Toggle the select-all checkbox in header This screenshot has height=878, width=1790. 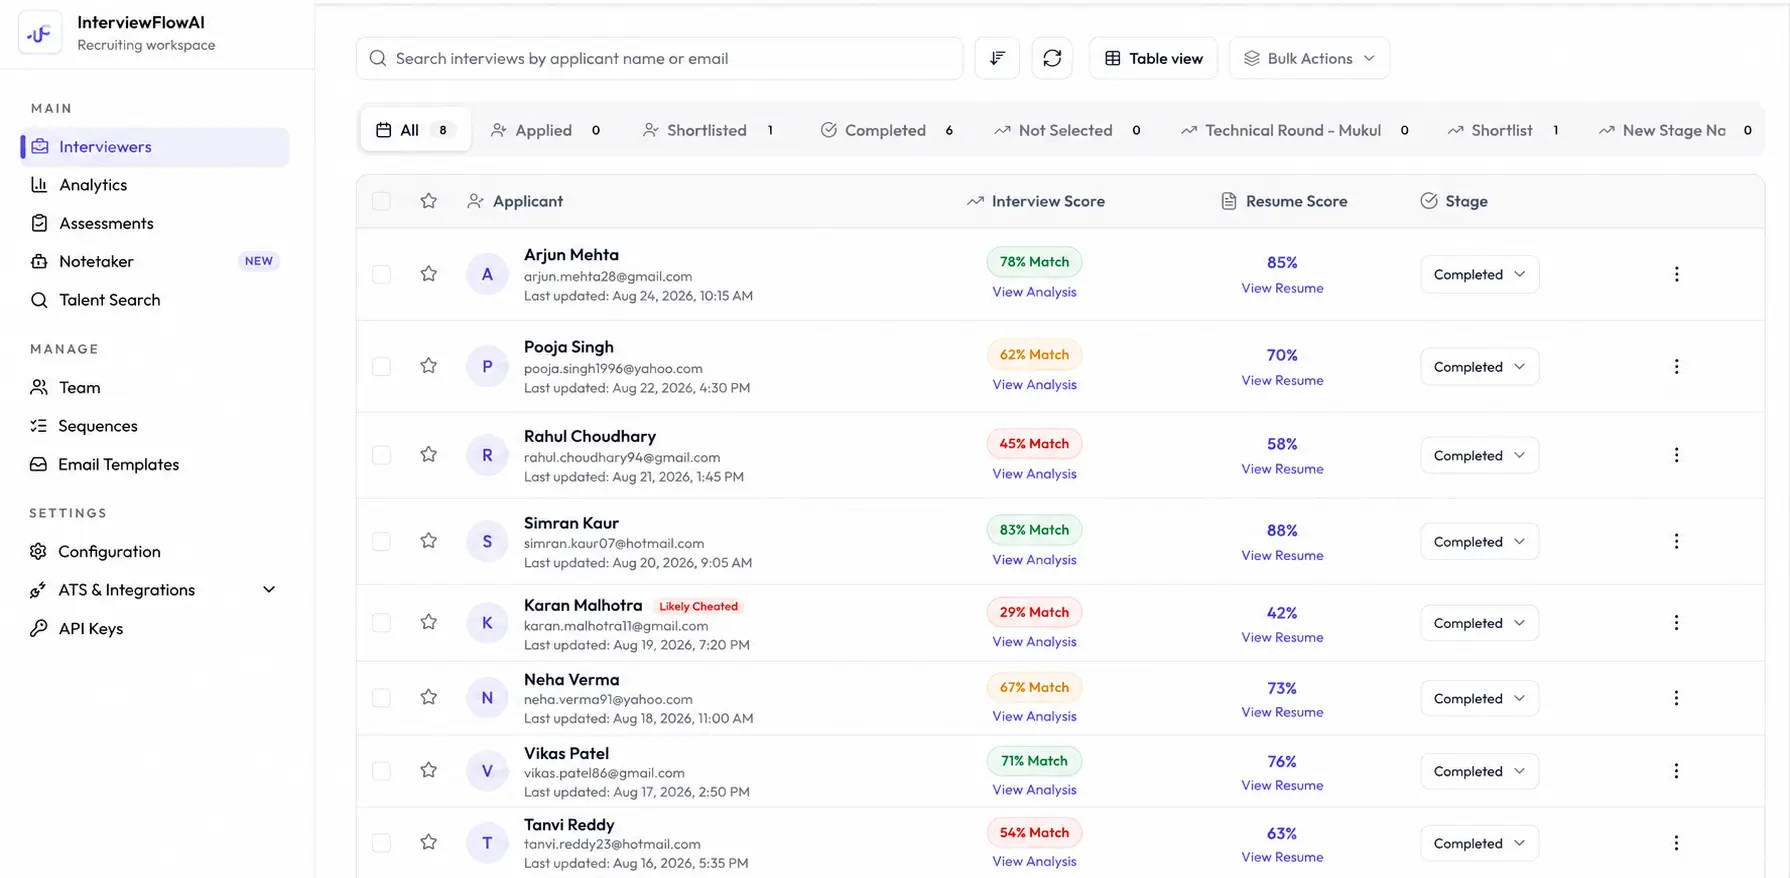(x=381, y=201)
